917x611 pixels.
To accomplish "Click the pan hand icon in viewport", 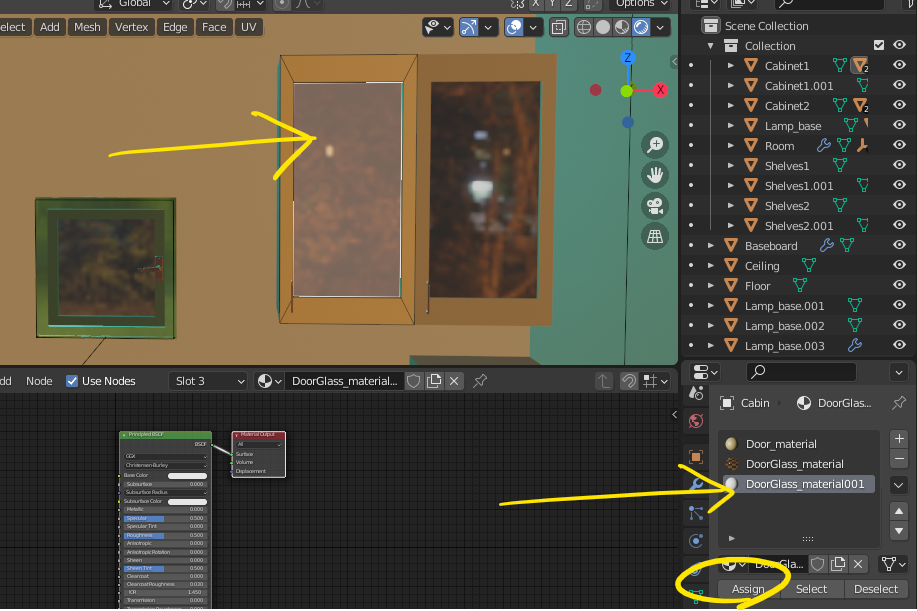I will tap(655, 175).
